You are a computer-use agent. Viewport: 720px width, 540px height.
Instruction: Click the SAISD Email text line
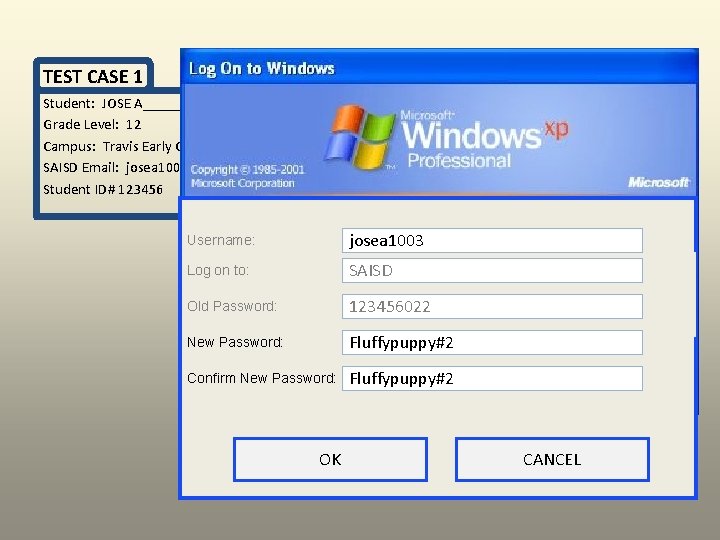(x=111, y=168)
